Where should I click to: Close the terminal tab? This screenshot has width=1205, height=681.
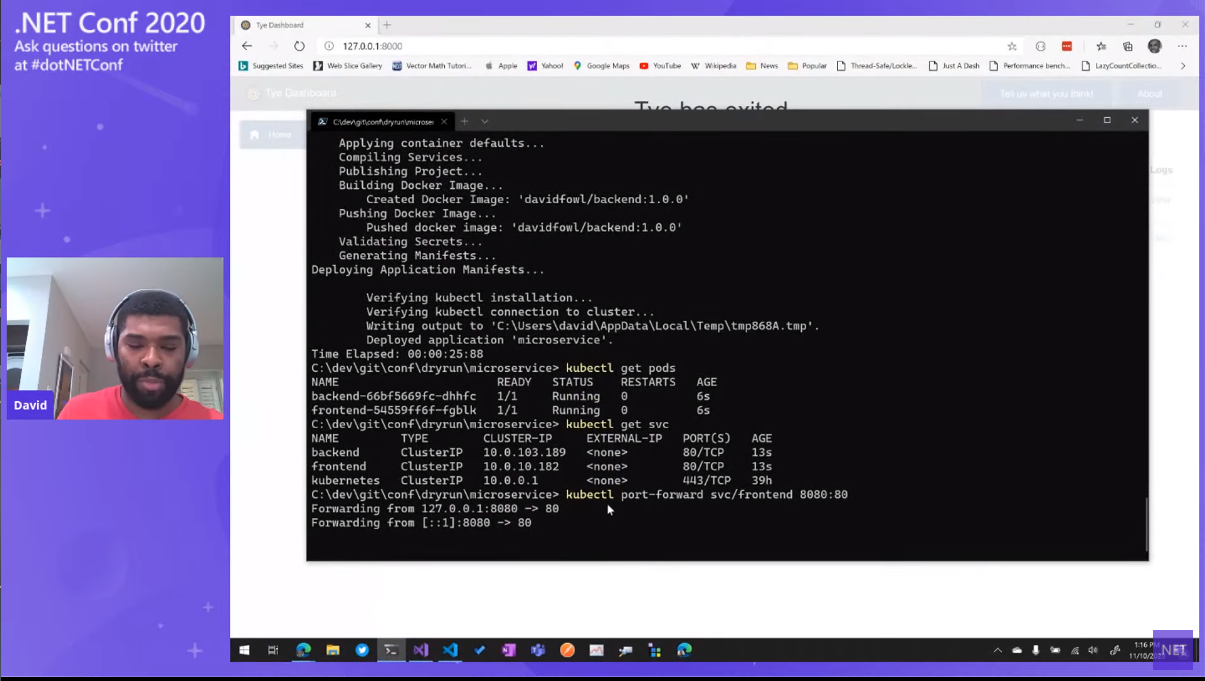(x=444, y=121)
